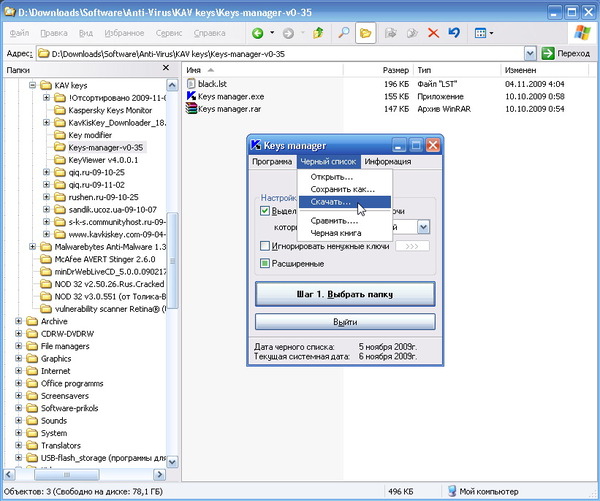Enable Игнорировать ненужные ключи checkbox
Viewport: 600px width, 501px height.
tap(264, 246)
